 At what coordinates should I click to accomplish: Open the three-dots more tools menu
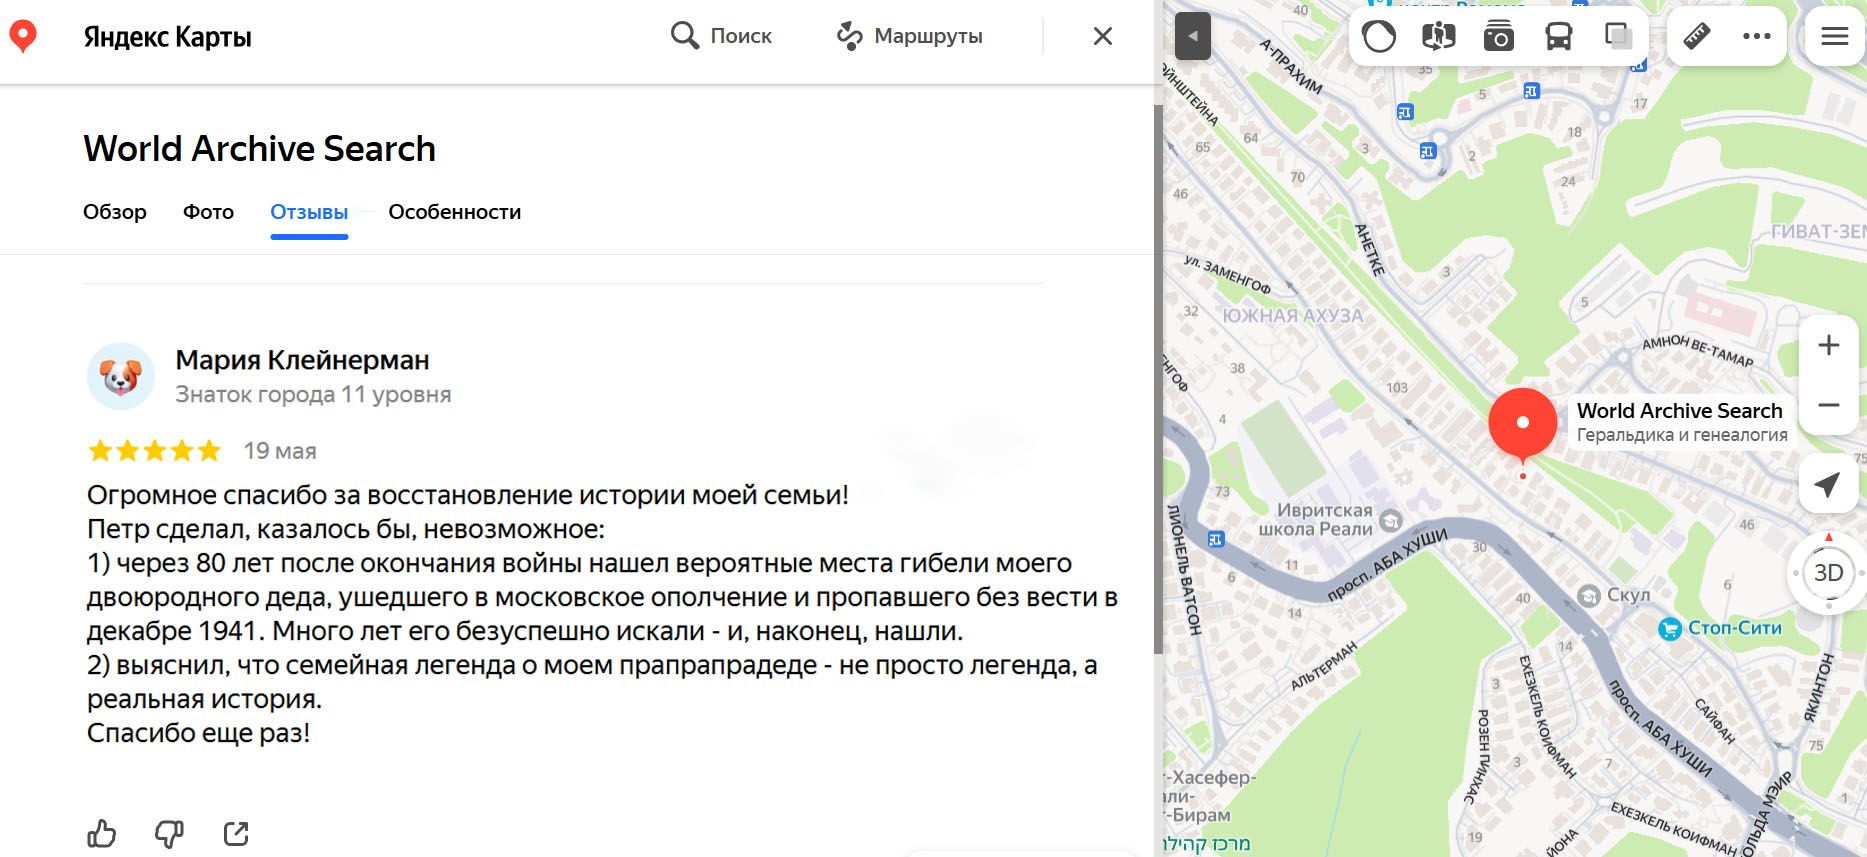point(1756,37)
